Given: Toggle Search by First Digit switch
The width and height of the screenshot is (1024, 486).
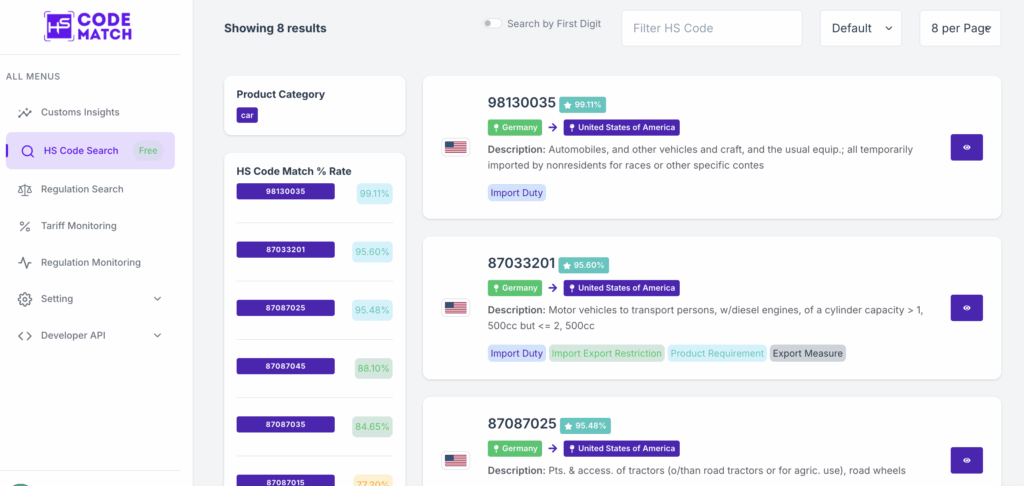Looking at the screenshot, I should tap(492, 24).
